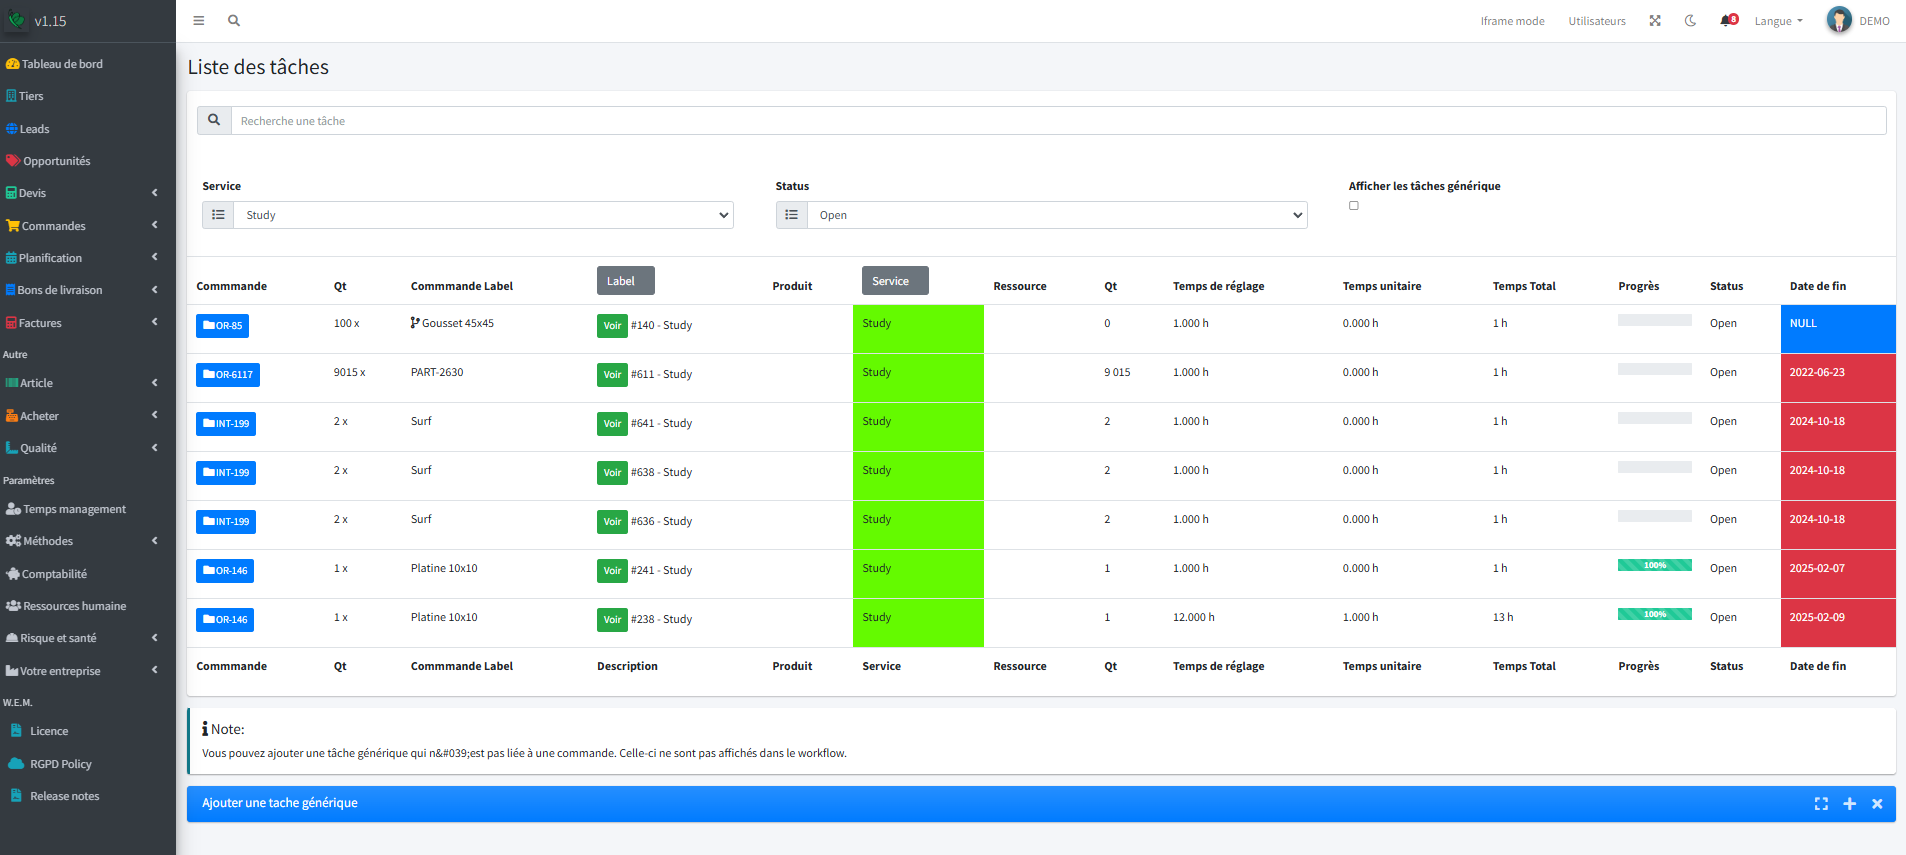Click the Recherche une tâche input field
This screenshot has width=1906, height=855.
pyautogui.click(x=1058, y=121)
